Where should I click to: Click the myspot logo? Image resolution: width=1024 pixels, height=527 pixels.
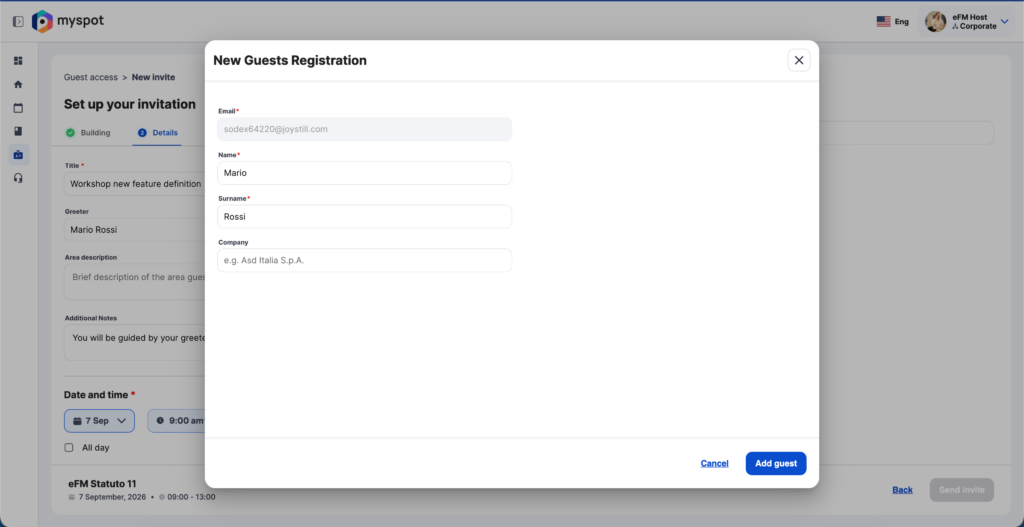68,22
